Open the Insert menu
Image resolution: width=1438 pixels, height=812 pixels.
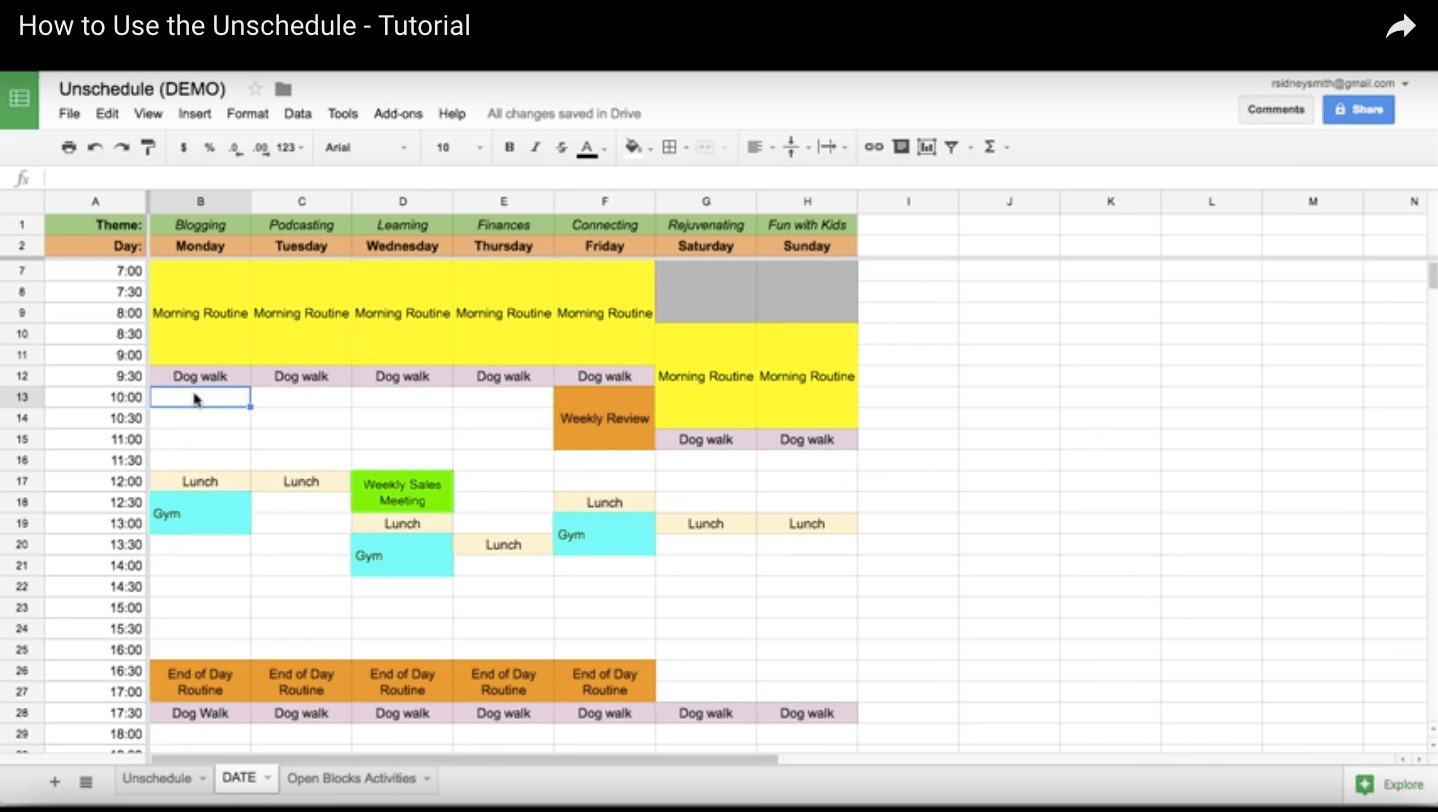coord(195,114)
